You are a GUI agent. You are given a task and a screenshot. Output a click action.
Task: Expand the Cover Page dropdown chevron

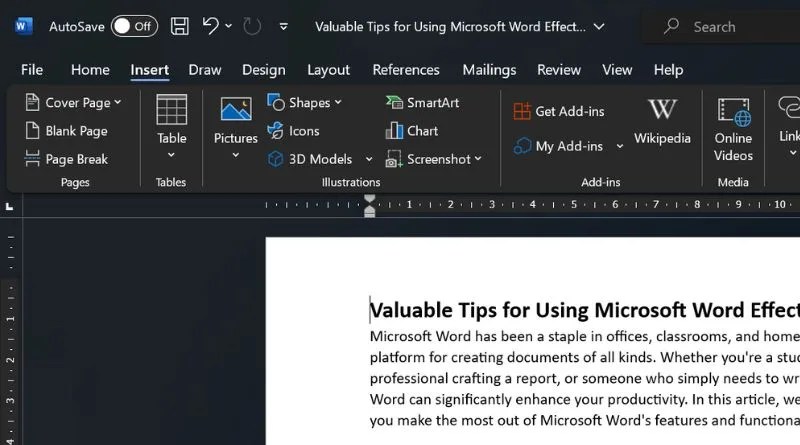pos(118,102)
